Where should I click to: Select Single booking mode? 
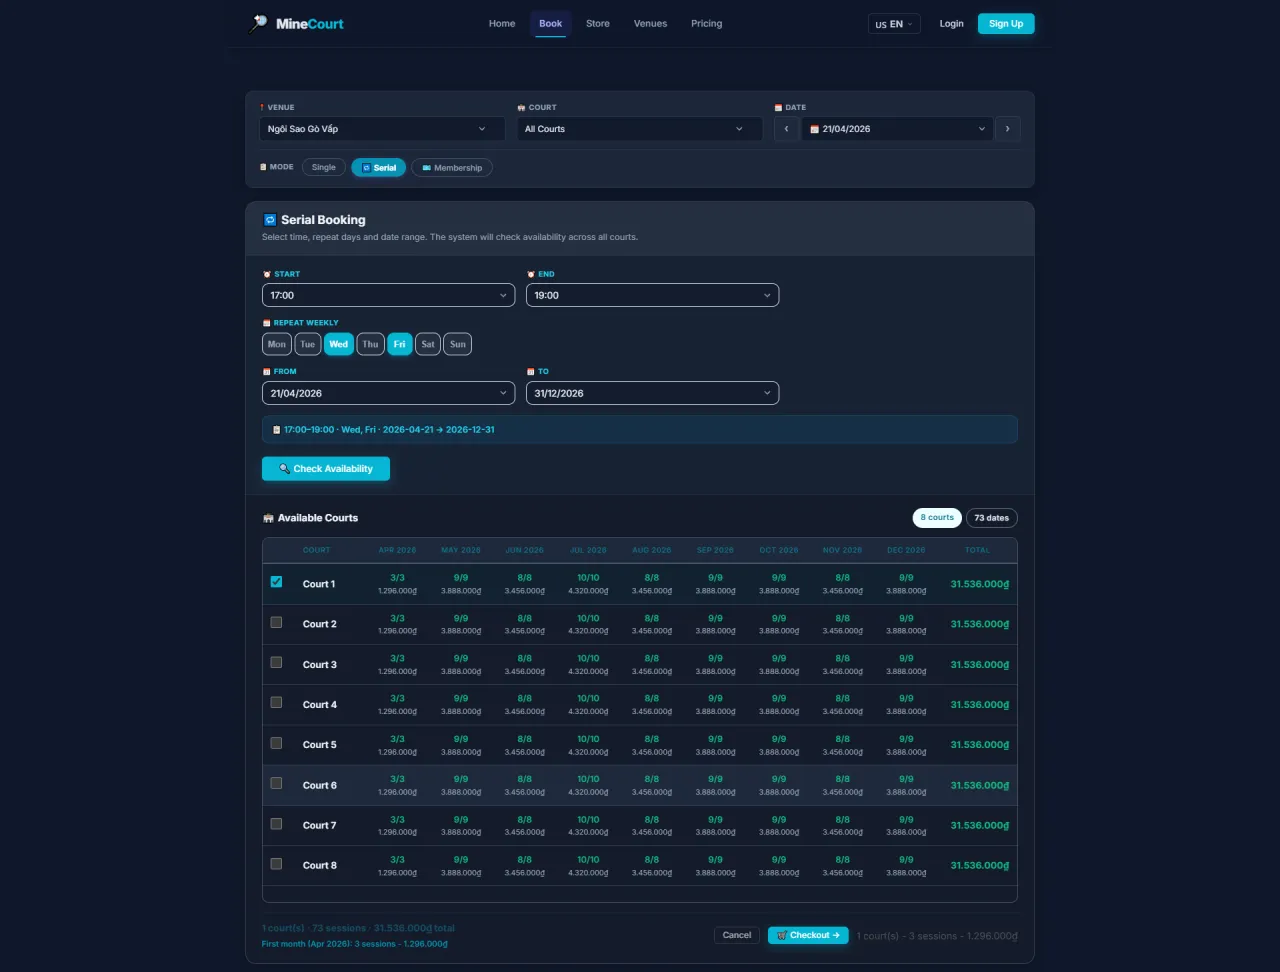tap(324, 168)
